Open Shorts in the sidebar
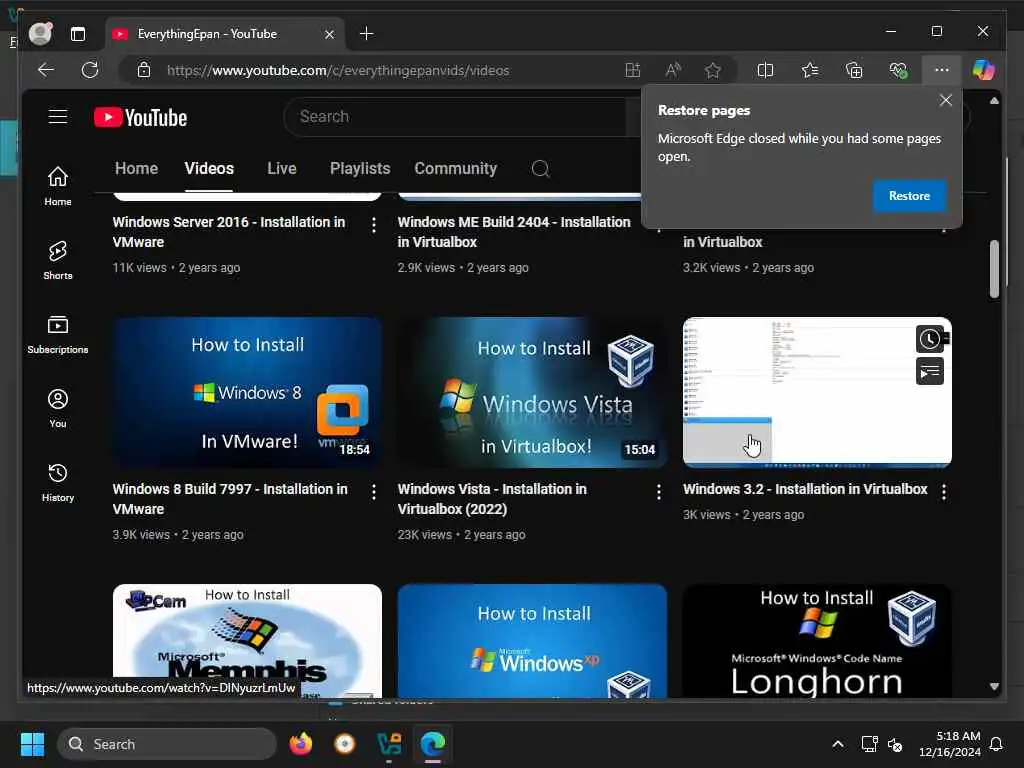Viewport: 1024px width, 768px height. 57,260
